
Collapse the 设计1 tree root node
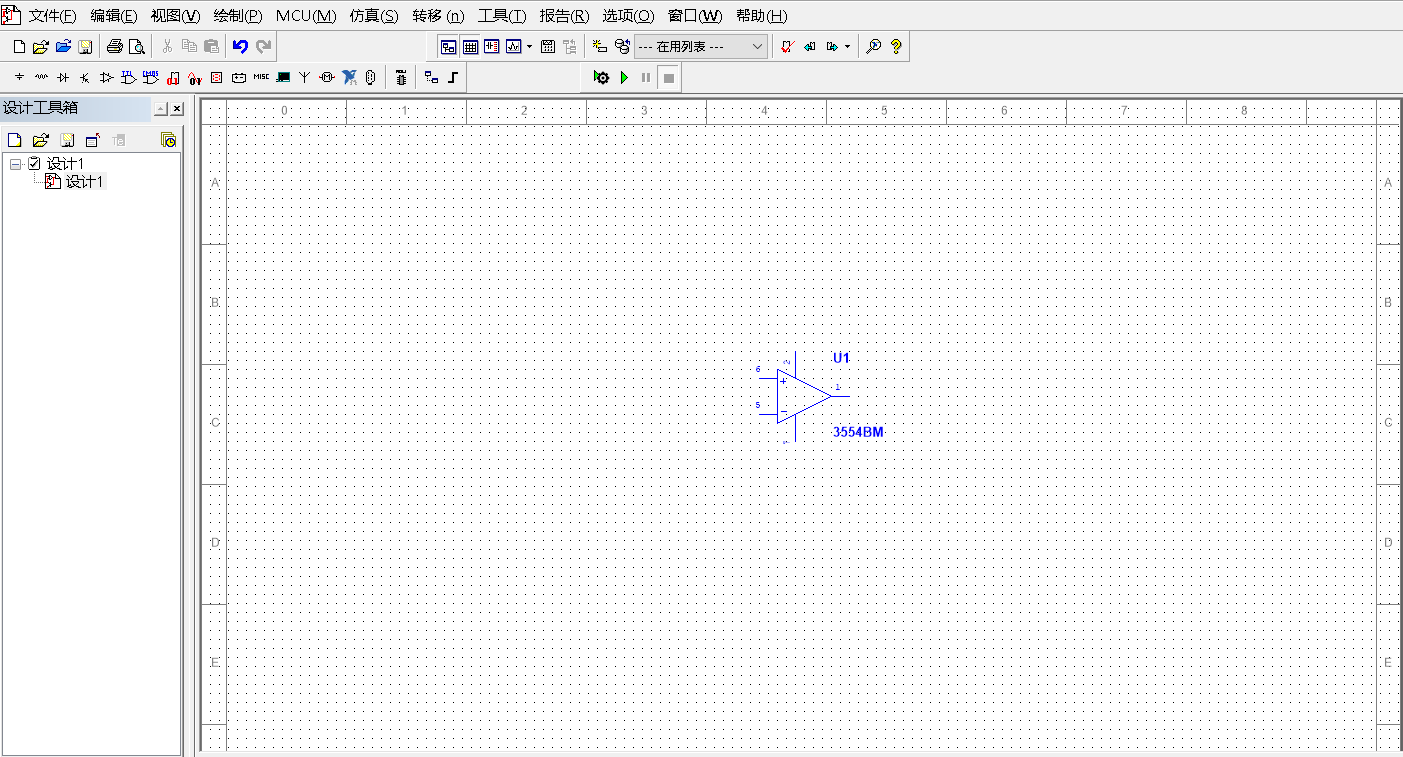coord(16,163)
